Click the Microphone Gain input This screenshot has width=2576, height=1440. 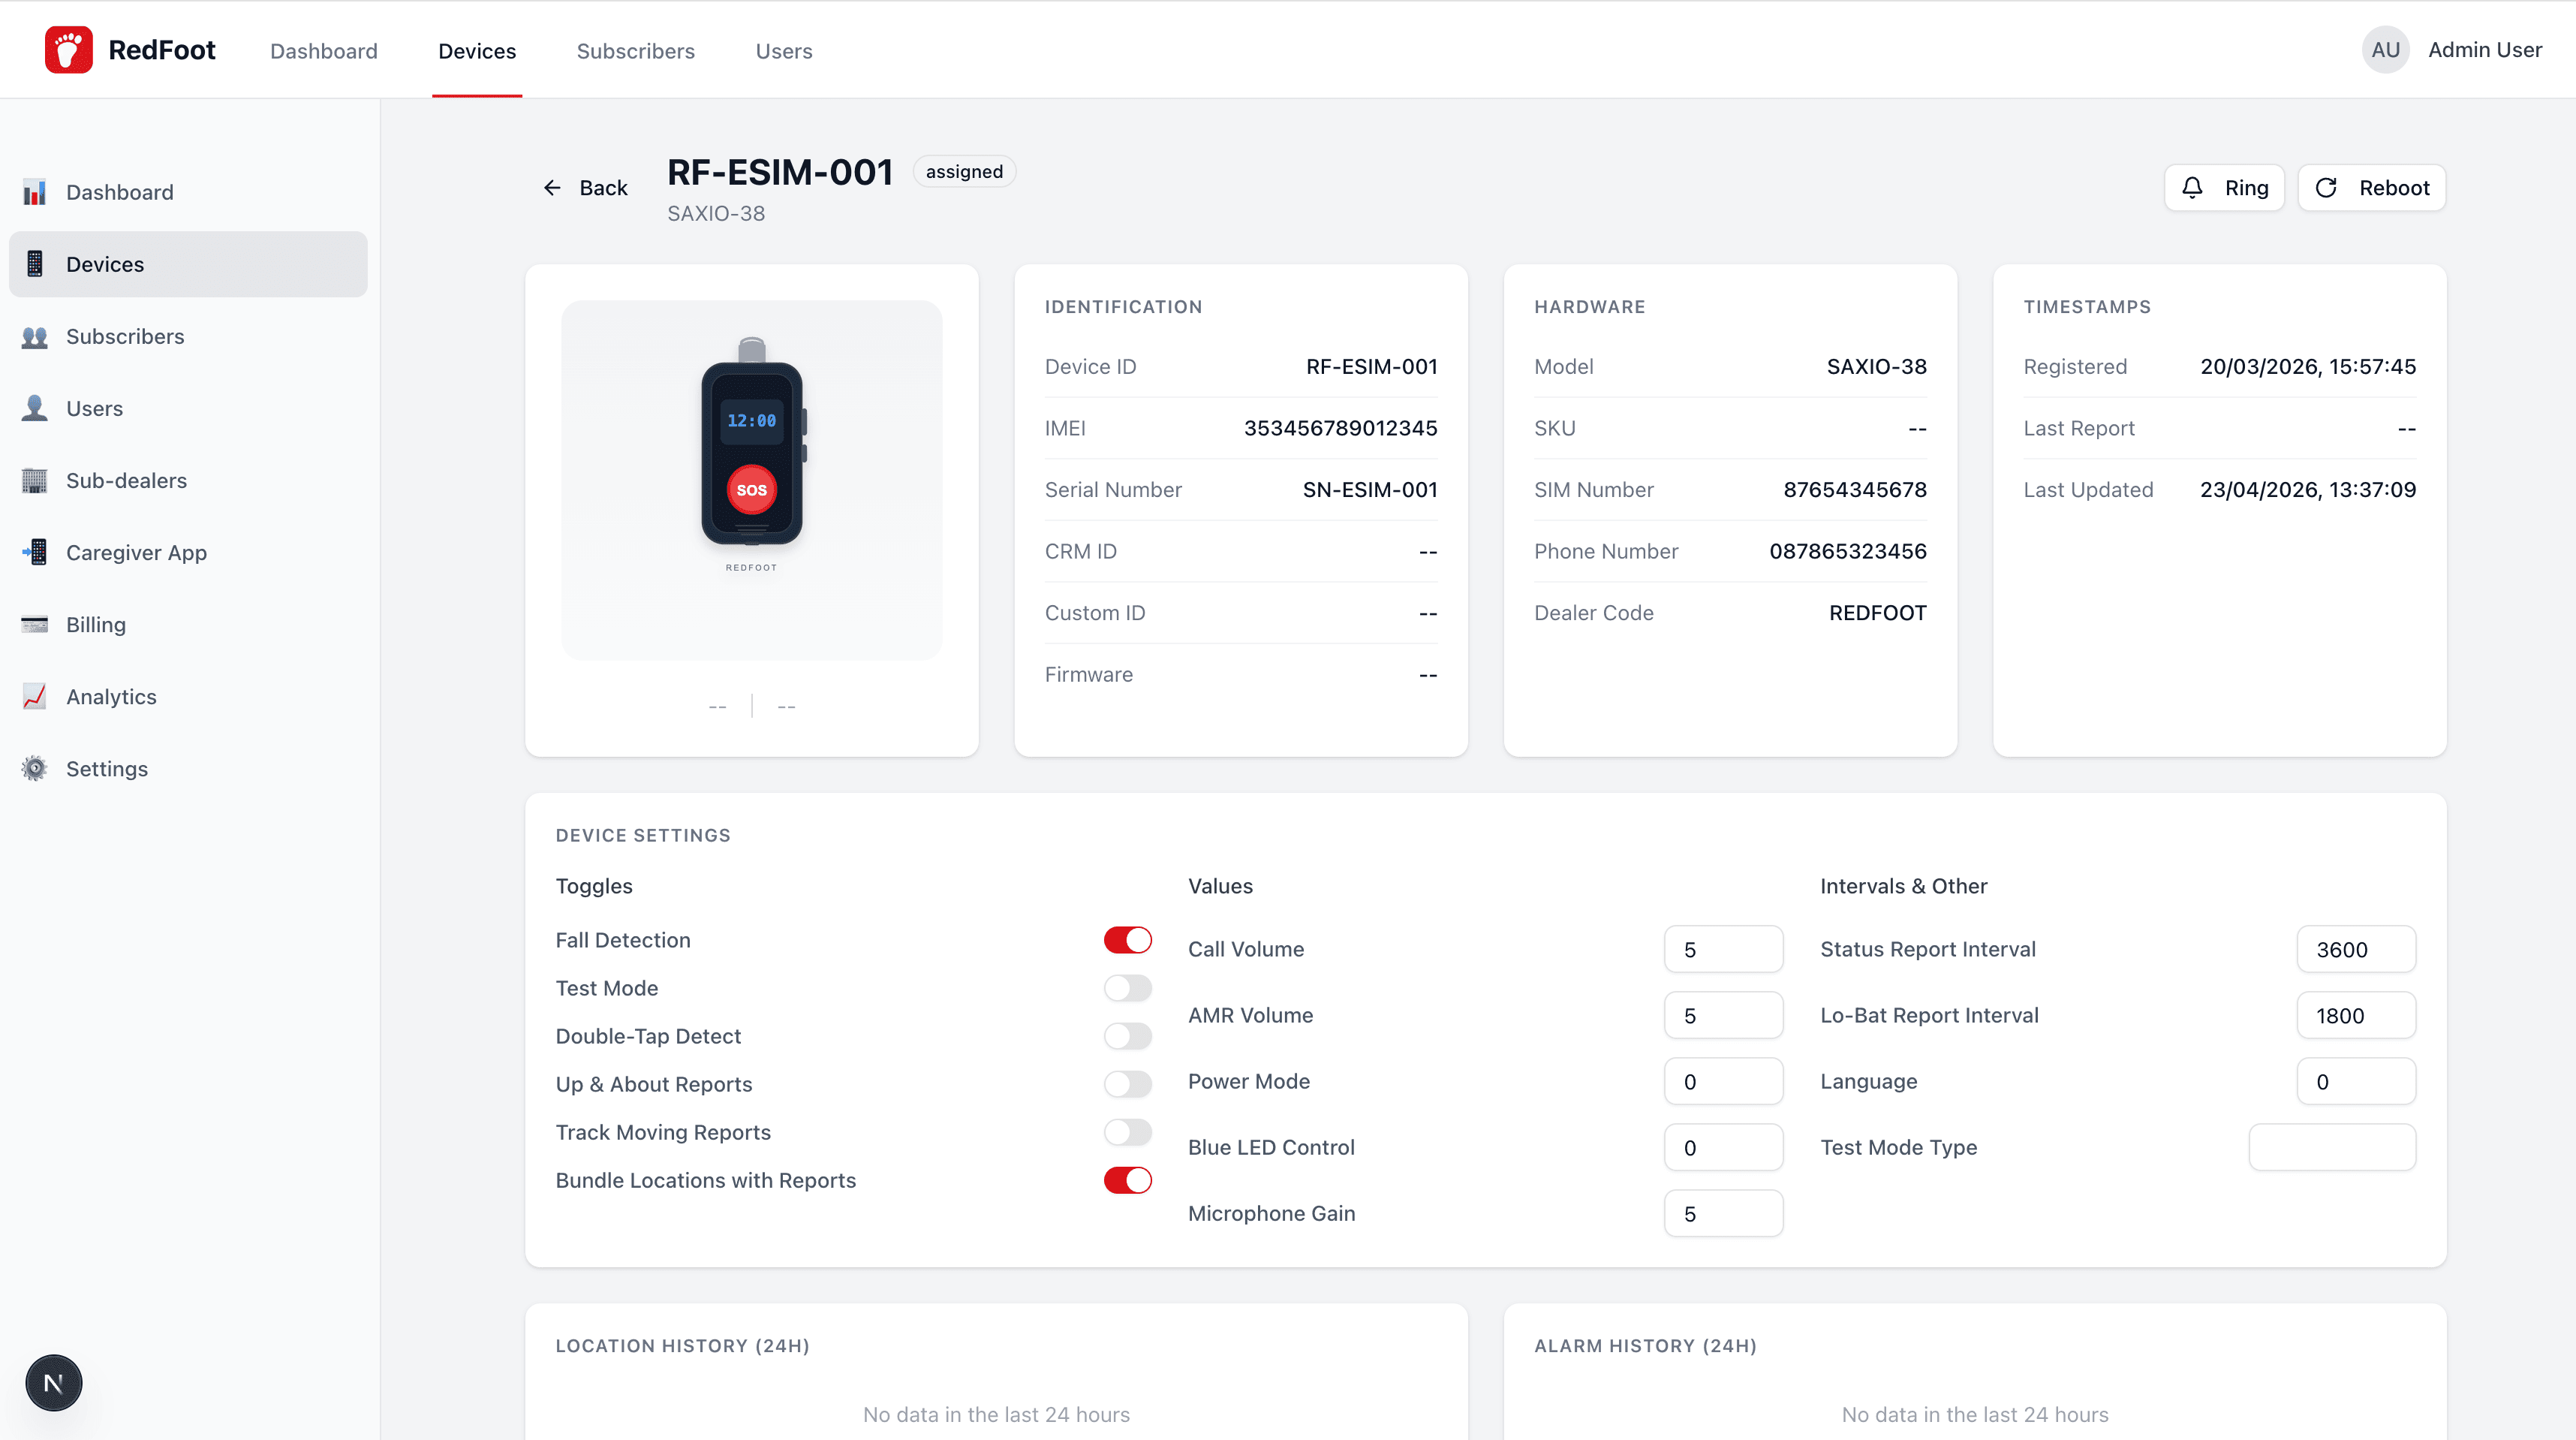1723,1213
